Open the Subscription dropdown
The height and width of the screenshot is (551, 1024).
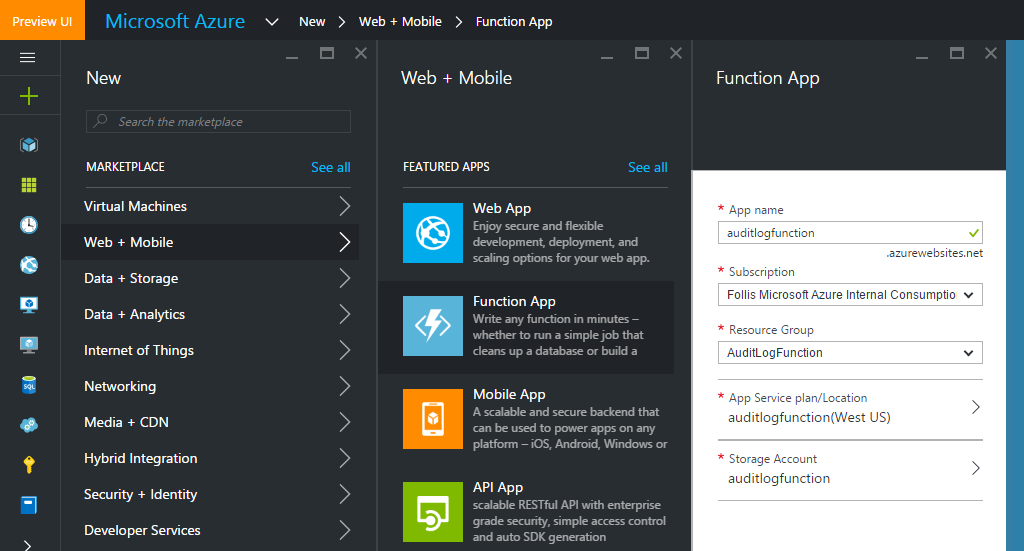(850, 294)
